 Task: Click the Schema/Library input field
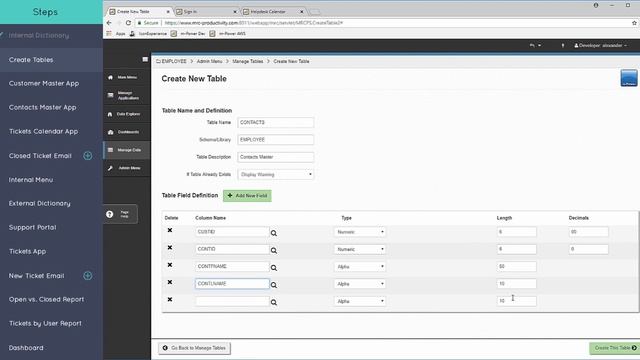276,140
